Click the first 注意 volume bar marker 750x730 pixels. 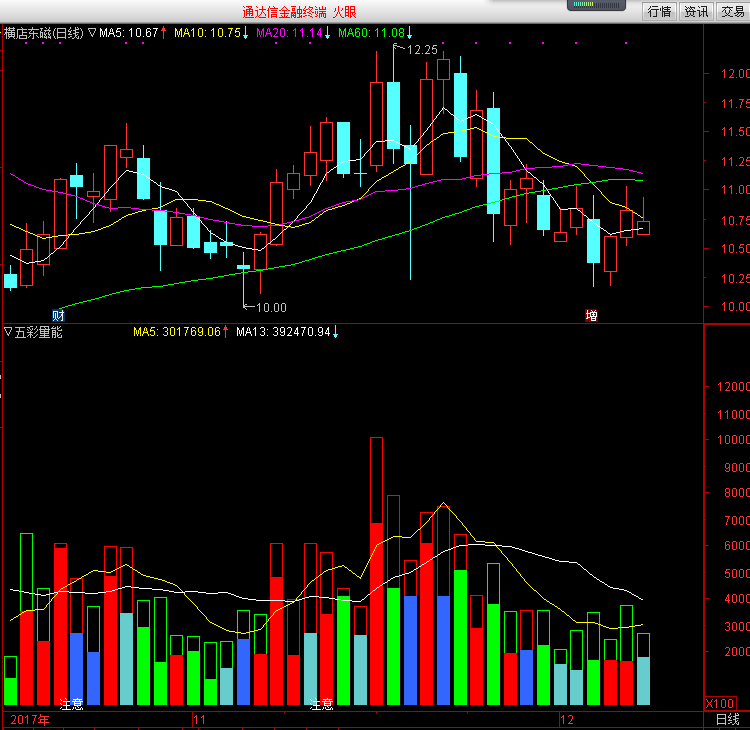(71, 704)
